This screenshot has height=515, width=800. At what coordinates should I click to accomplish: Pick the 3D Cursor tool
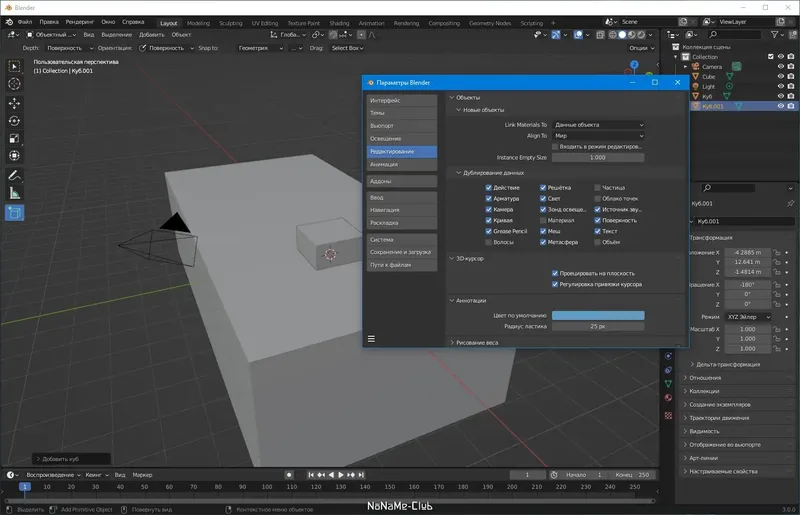click(15, 84)
